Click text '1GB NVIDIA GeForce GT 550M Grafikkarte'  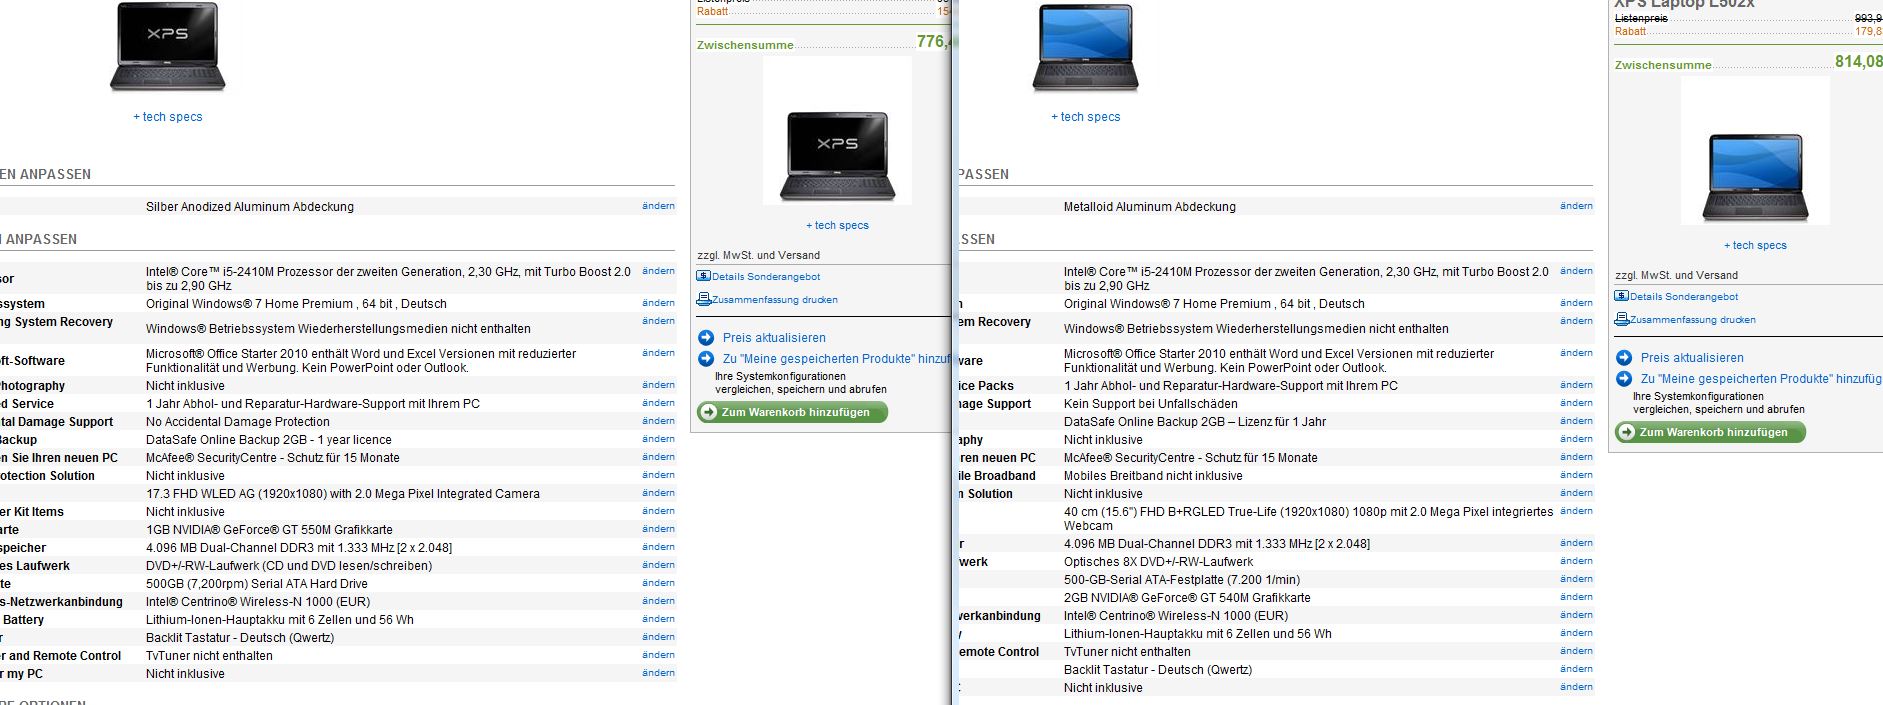269,530
